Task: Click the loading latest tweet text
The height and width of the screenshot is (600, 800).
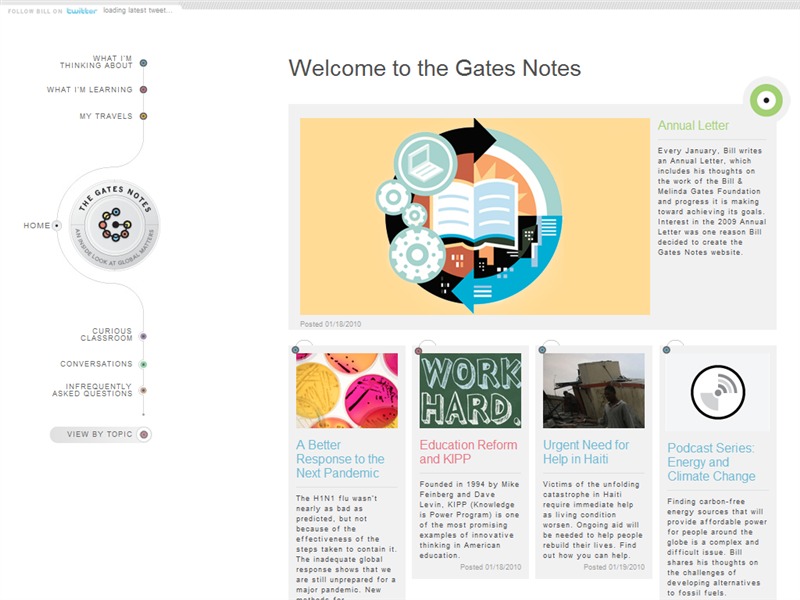Action: point(138,10)
